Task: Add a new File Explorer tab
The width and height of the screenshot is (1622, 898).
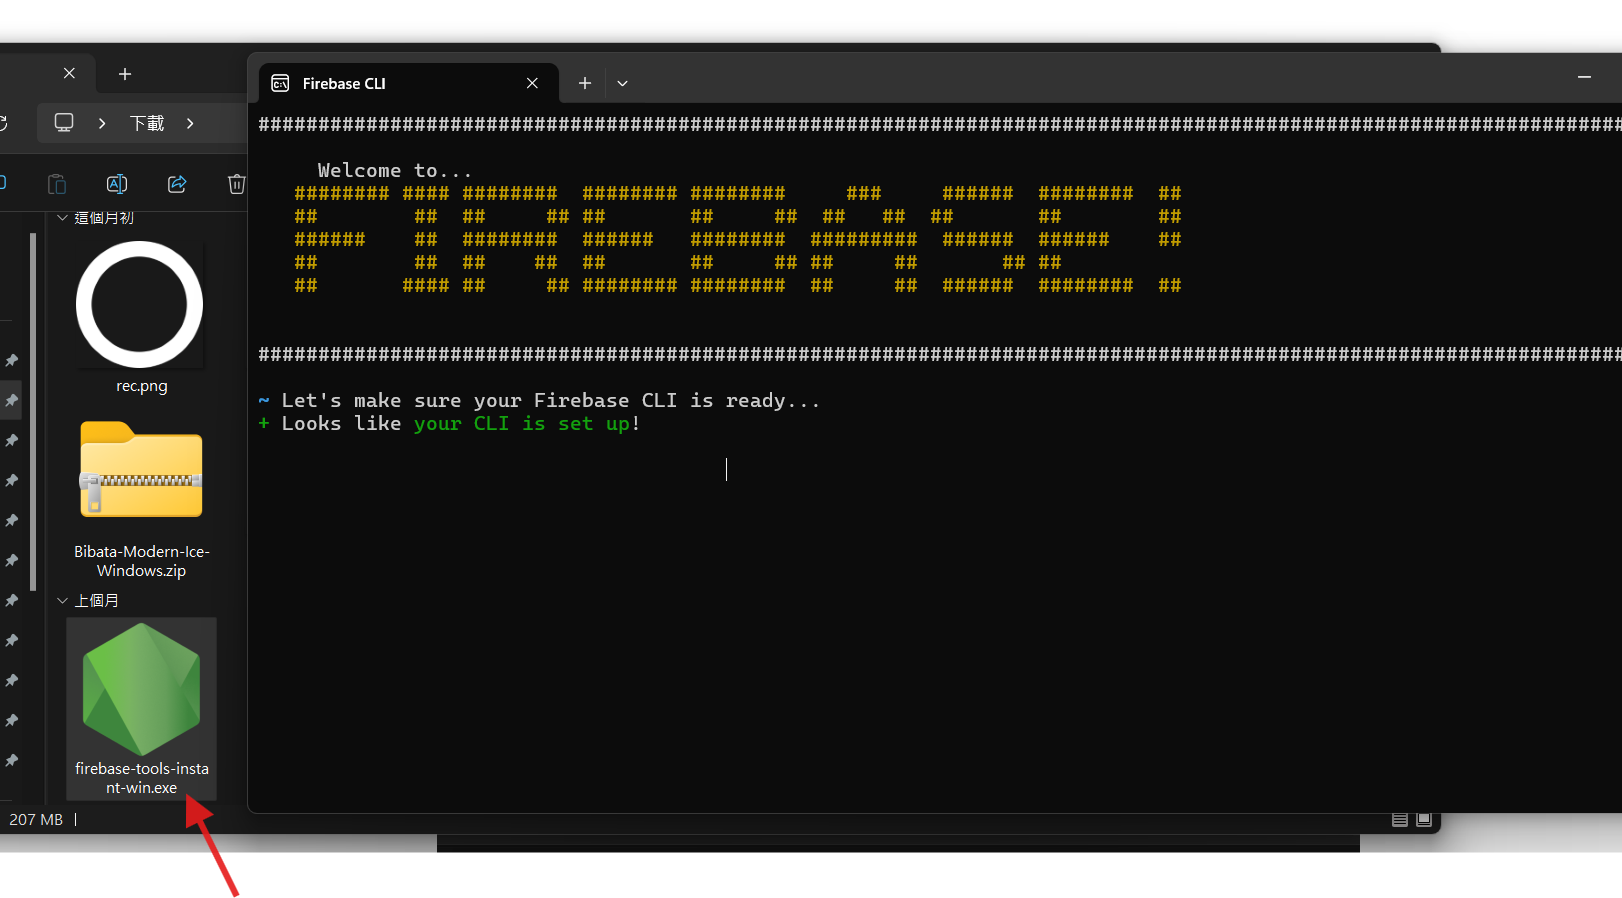Action: pos(125,74)
